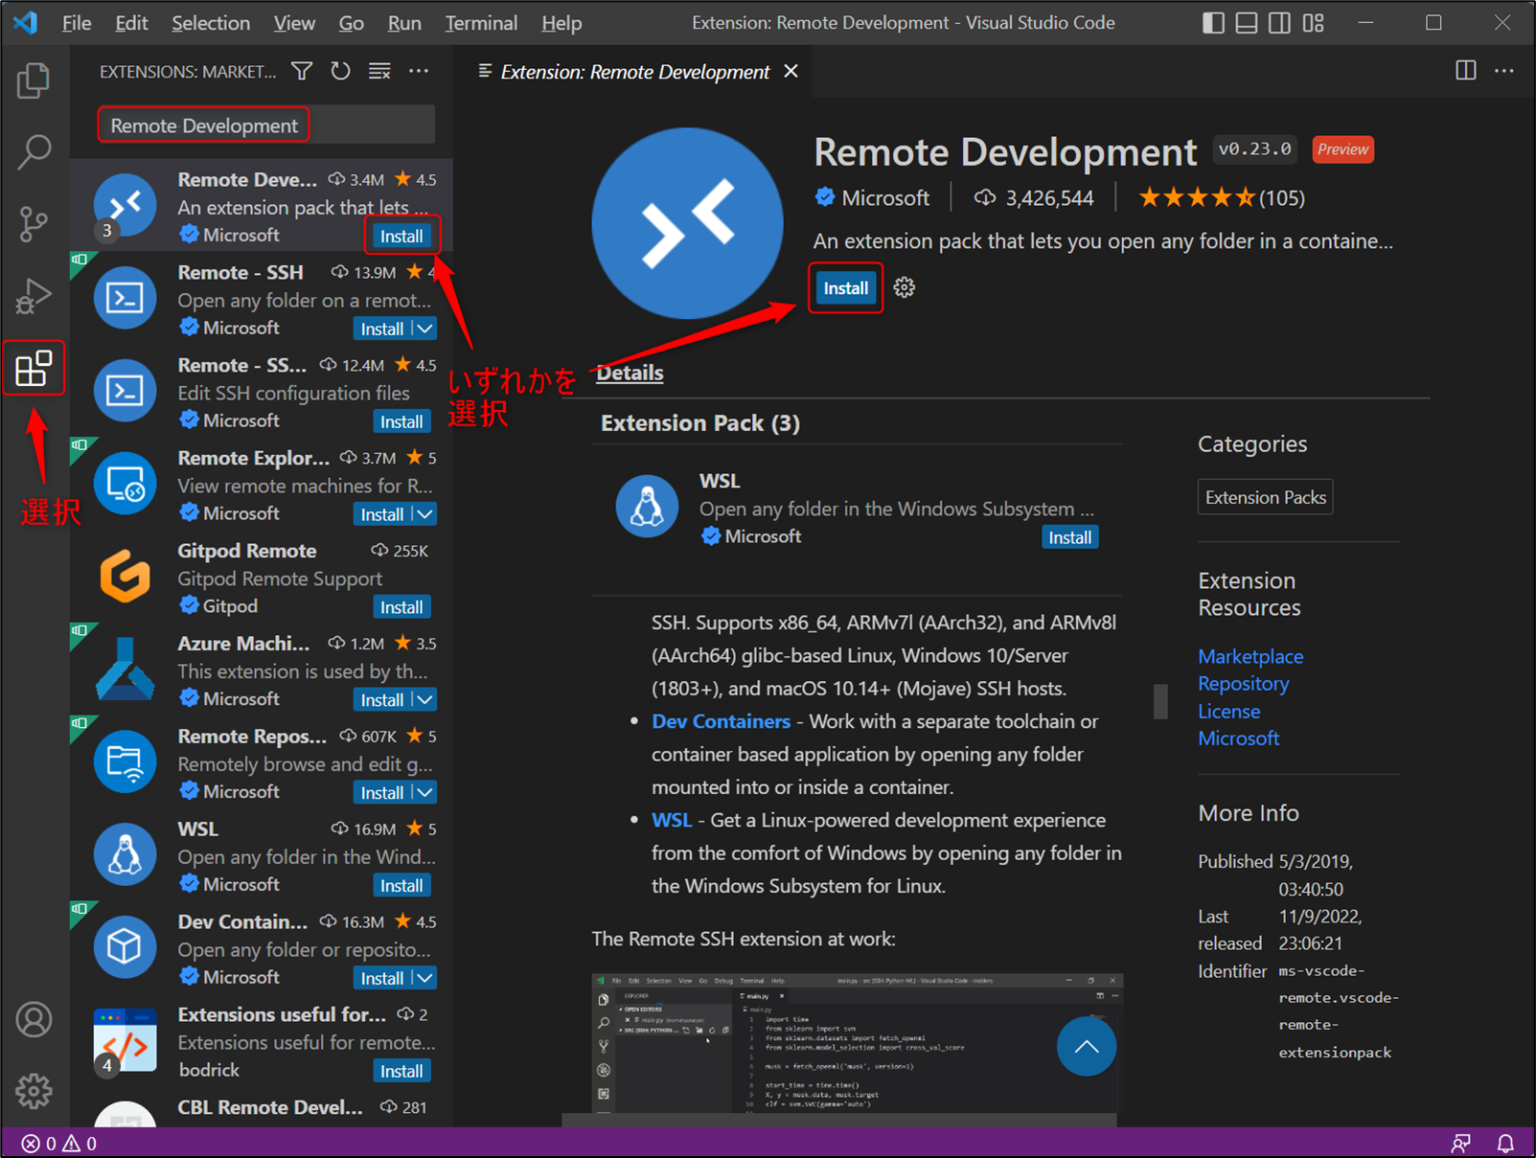The width and height of the screenshot is (1536, 1158).
Task: Split the editor using the split icon
Action: (1466, 71)
